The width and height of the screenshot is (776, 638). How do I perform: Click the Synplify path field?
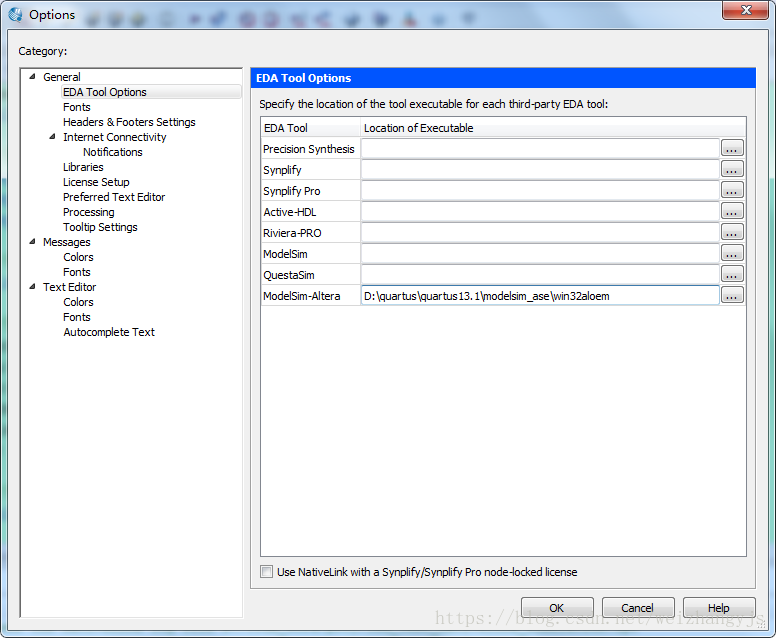coord(540,169)
